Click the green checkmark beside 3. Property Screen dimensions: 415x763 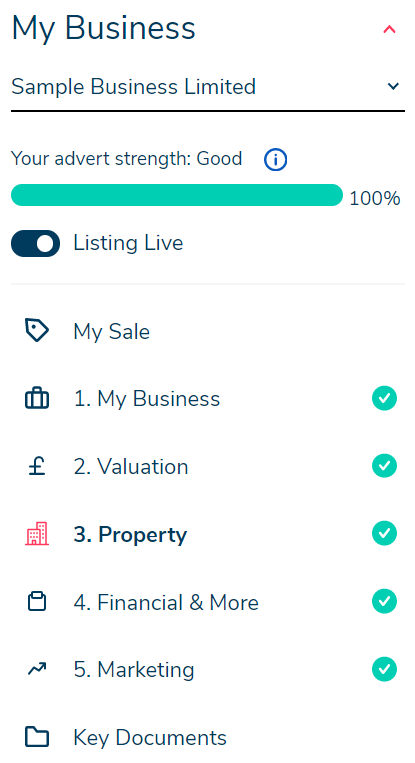(x=384, y=534)
